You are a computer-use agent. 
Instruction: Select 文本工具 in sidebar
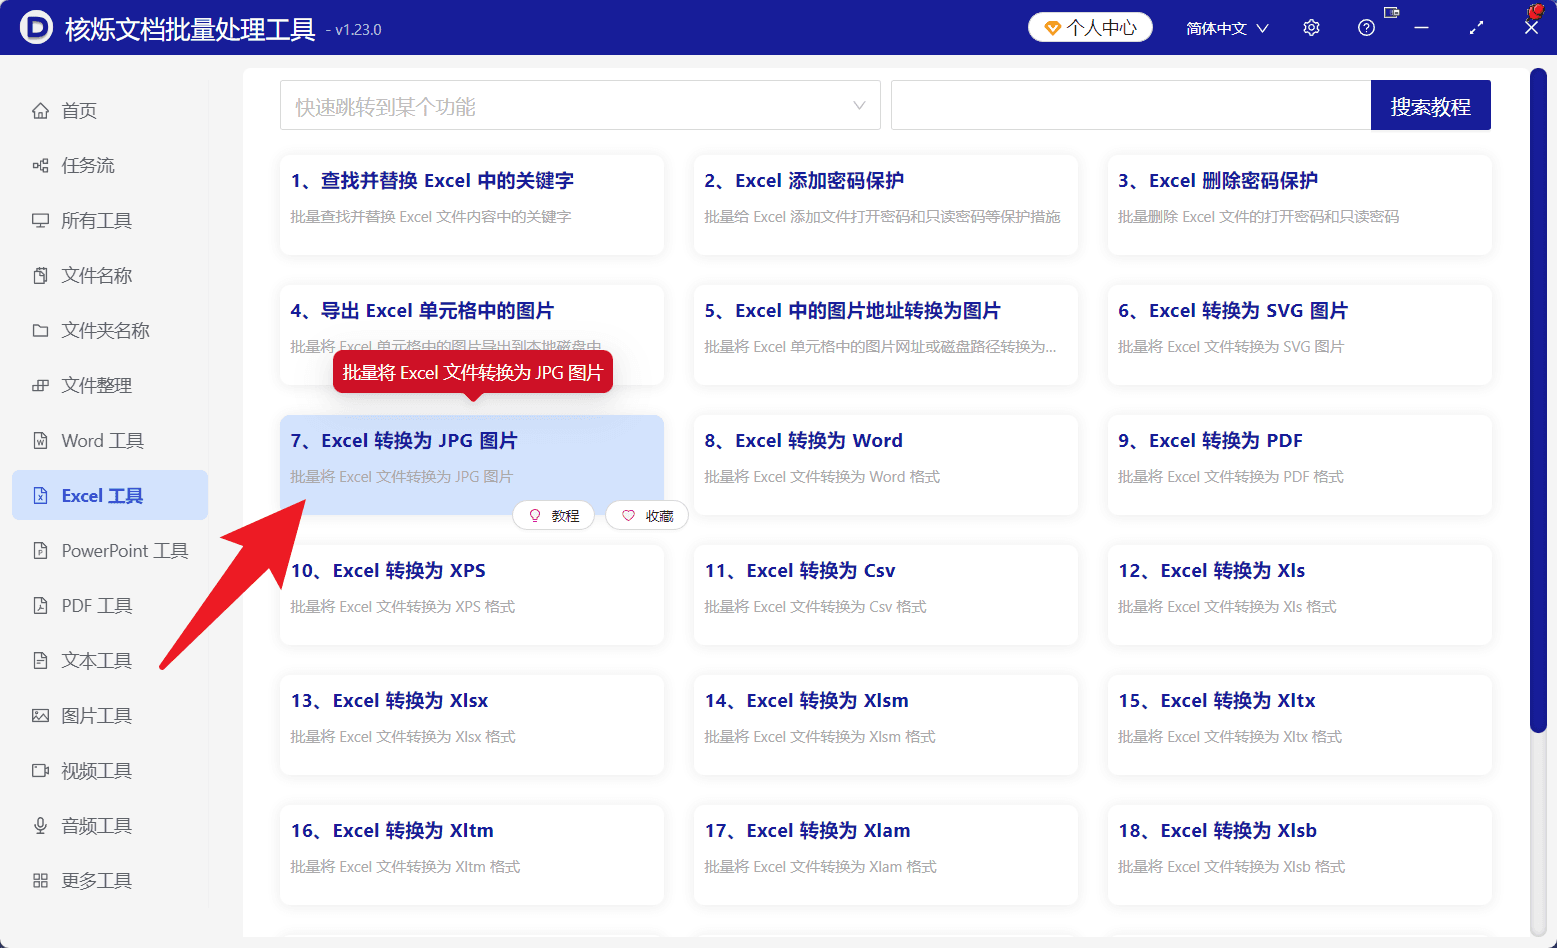[x=110, y=661]
